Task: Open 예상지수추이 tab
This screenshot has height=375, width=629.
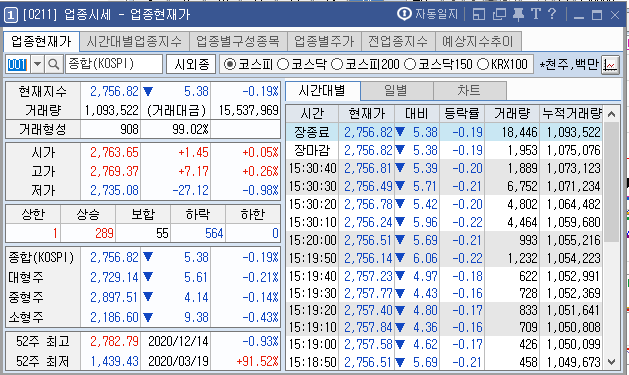Action: (x=478, y=41)
